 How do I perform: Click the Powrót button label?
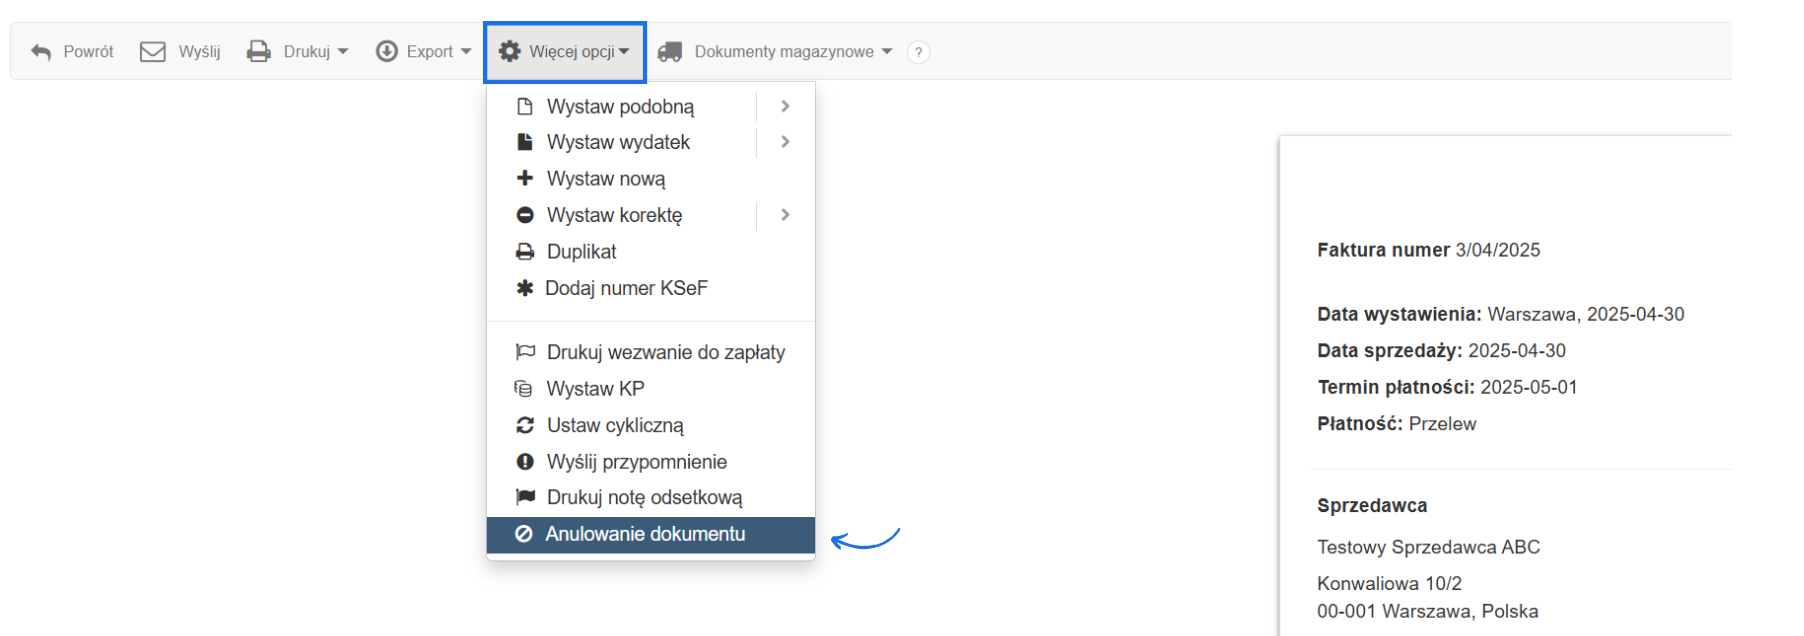click(89, 52)
